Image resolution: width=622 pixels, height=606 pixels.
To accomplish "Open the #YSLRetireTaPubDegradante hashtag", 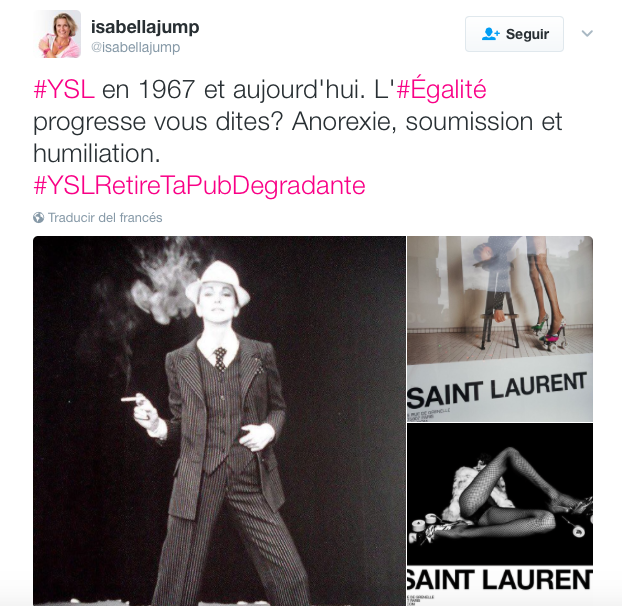I will pyautogui.click(x=200, y=186).
